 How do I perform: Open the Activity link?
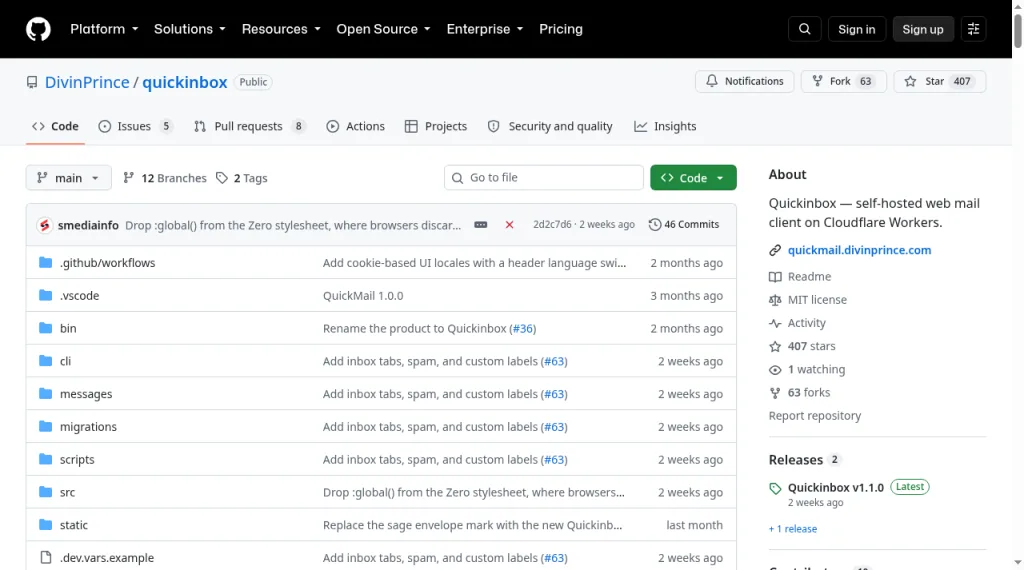coord(807,323)
